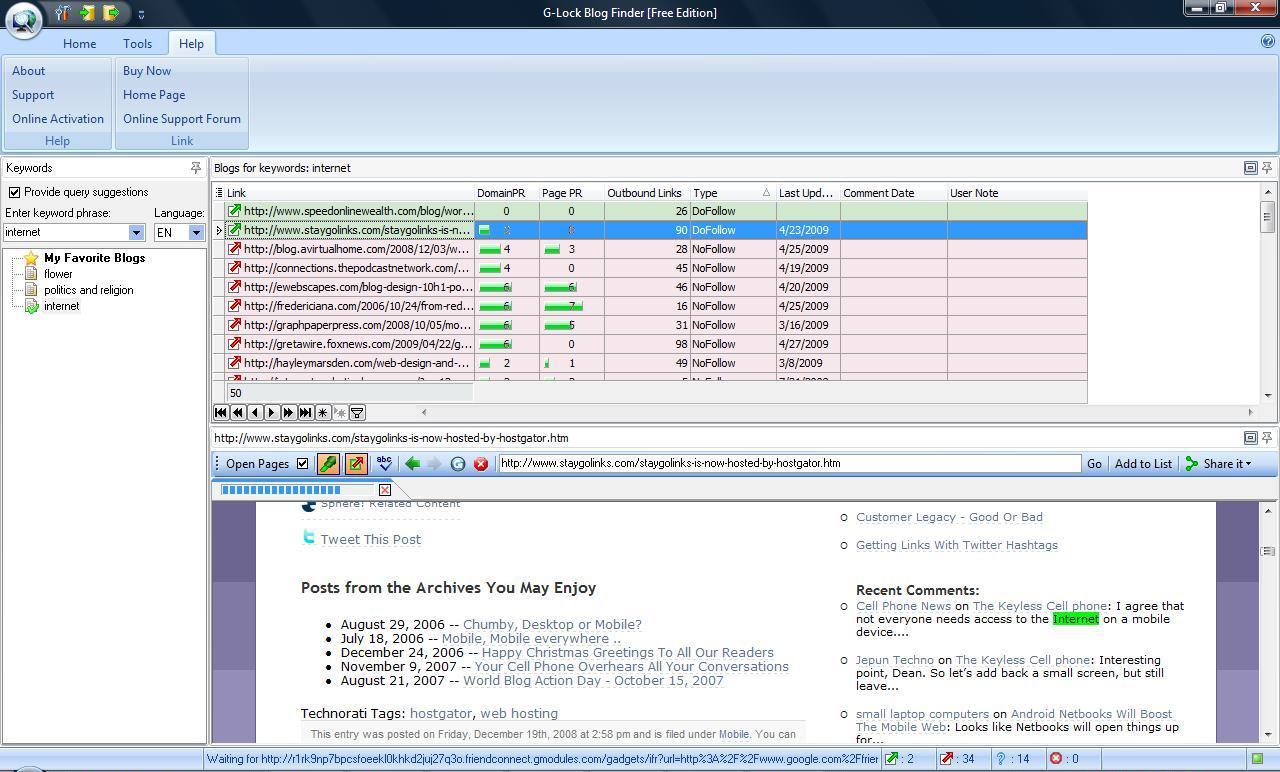Screen dimensions: 1280x772
Task: Go to previous record in navigator
Action: point(255,412)
